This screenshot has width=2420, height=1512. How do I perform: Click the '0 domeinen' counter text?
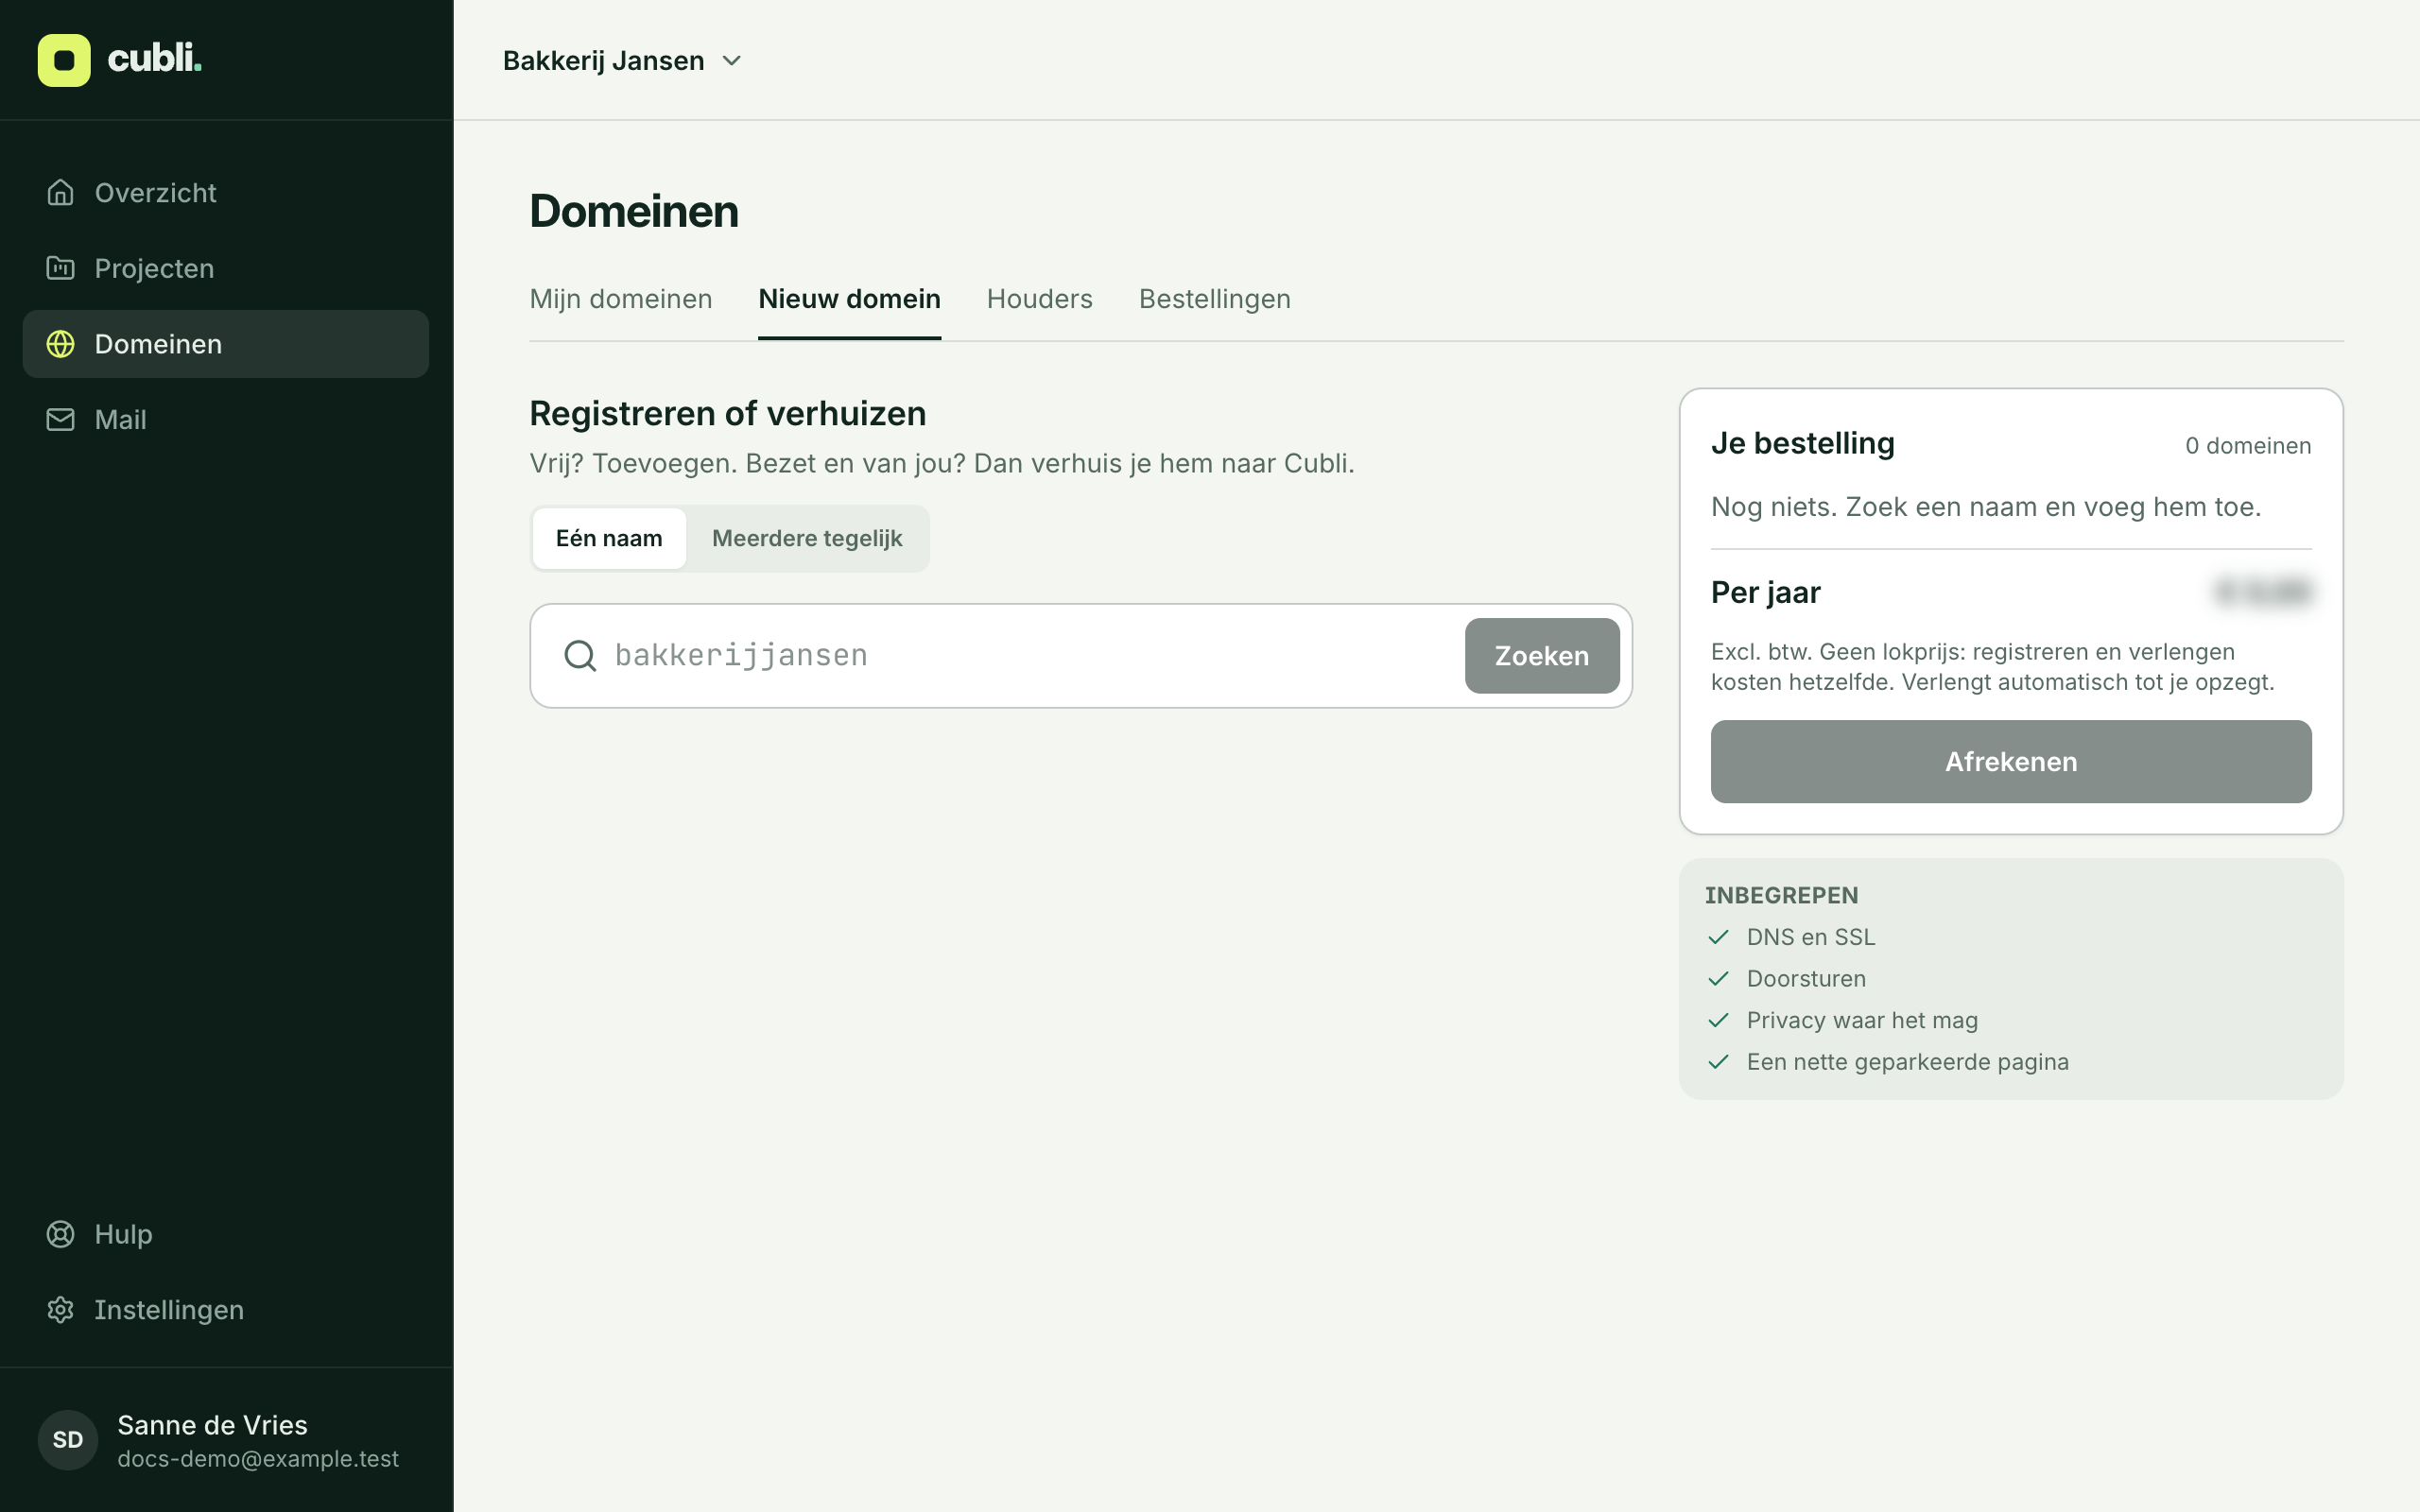click(x=2248, y=446)
